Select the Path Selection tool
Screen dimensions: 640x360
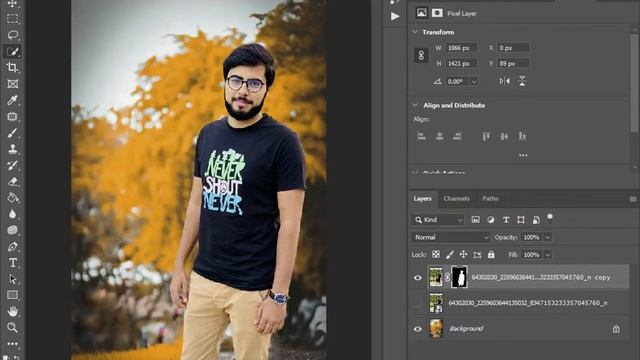(13, 279)
